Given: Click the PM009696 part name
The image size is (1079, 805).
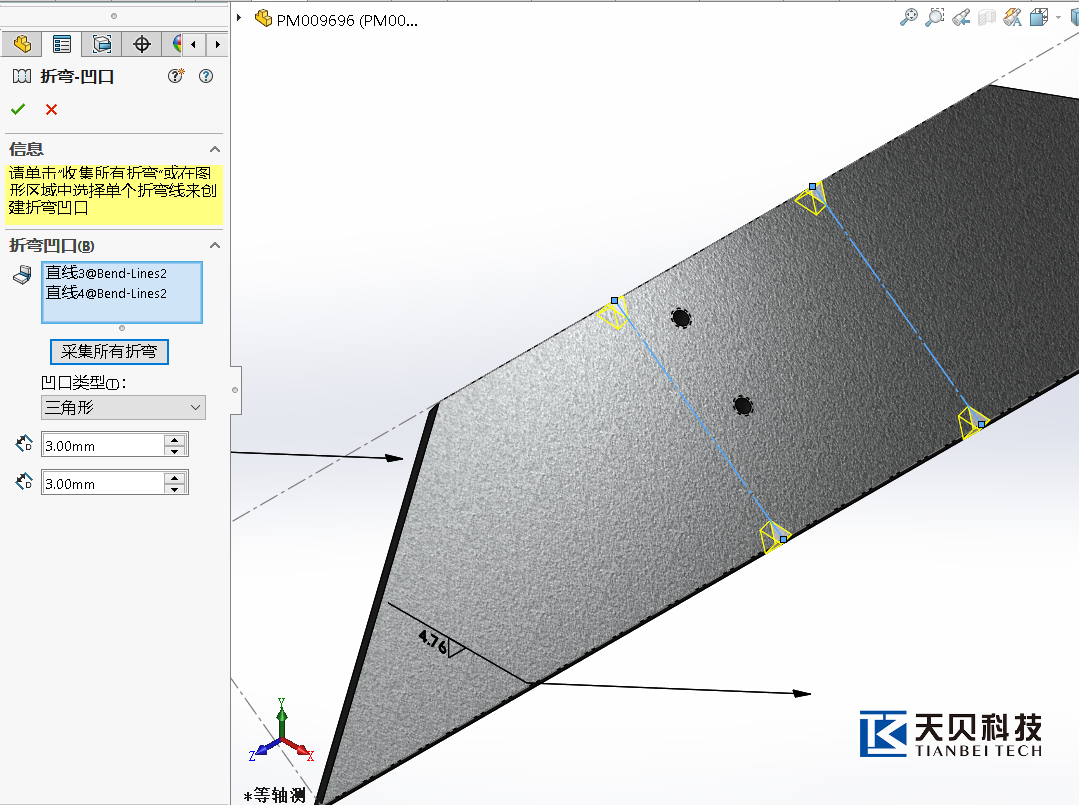Looking at the screenshot, I should click(x=347, y=21).
